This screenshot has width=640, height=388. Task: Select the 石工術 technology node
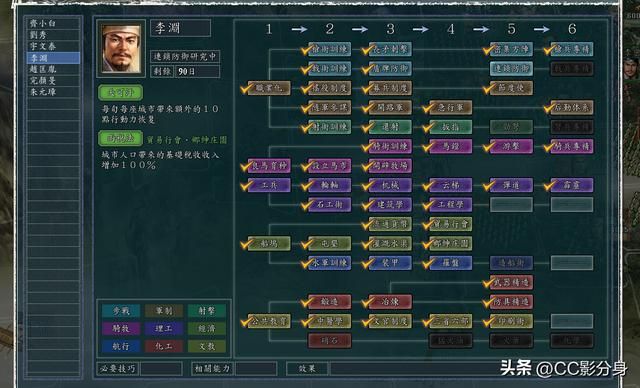point(330,205)
